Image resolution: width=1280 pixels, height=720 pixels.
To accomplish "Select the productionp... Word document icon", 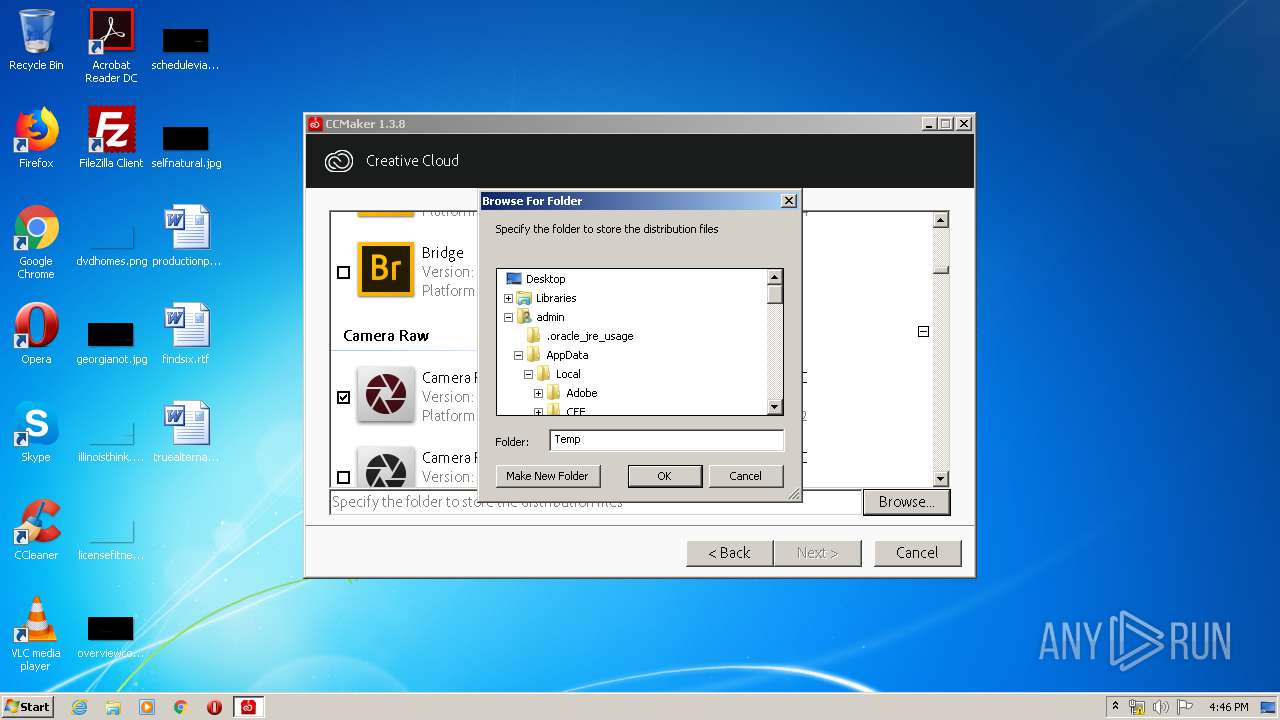I will pos(186,236).
